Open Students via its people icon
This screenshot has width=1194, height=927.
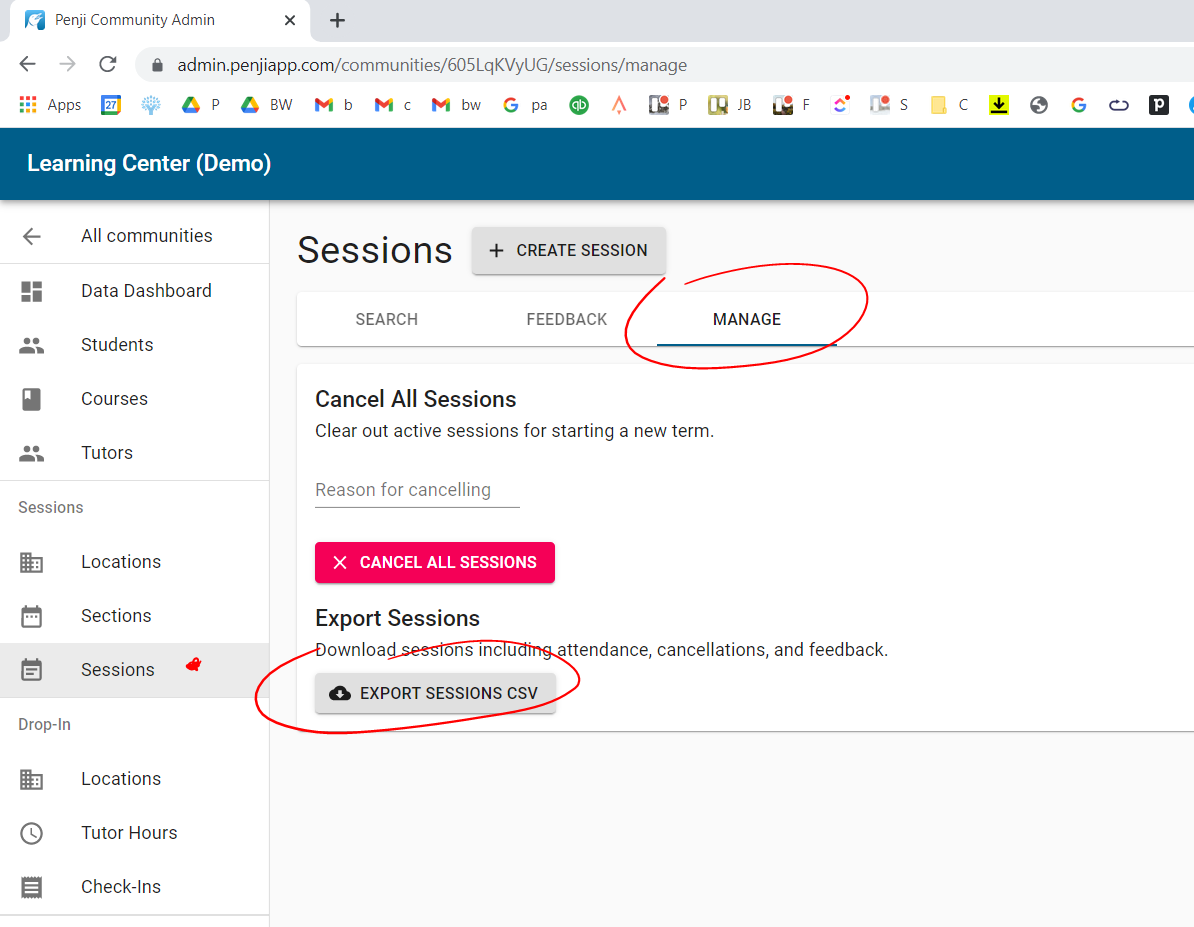pos(32,345)
